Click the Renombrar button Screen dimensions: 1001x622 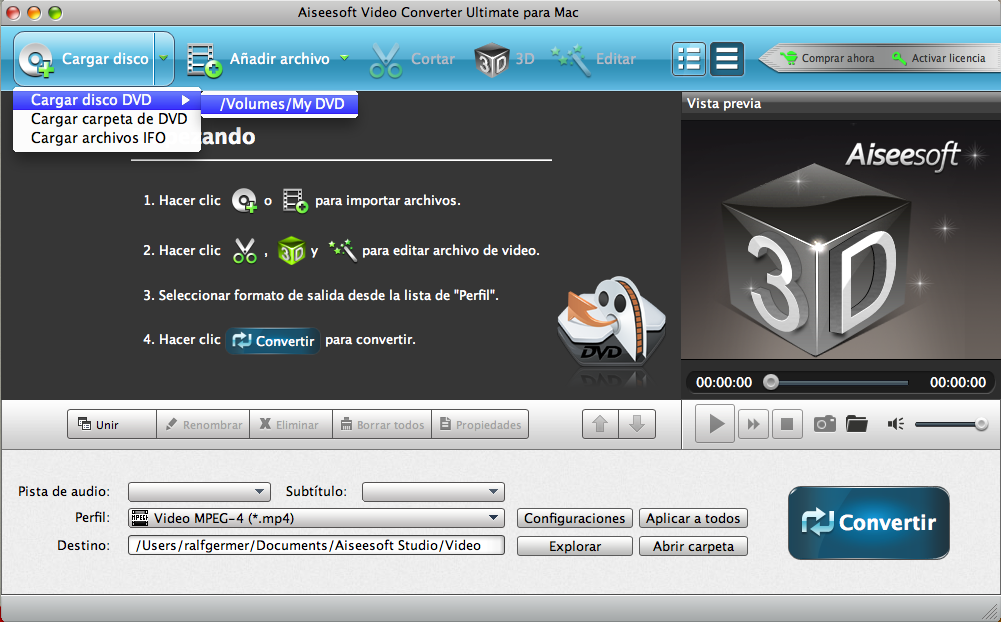point(203,425)
